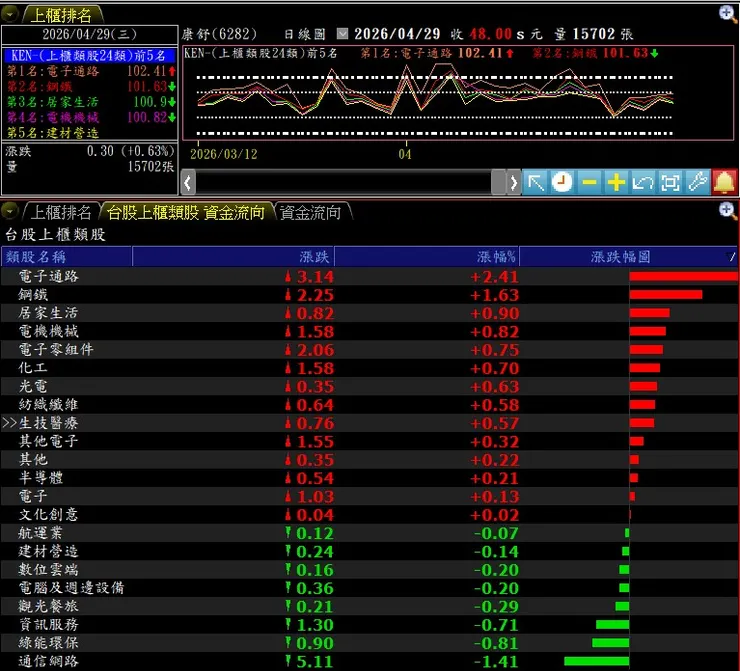The height and width of the screenshot is (671, 740).
Task: Select 綠能環保 sector row
Action: (x=370, y=643)
